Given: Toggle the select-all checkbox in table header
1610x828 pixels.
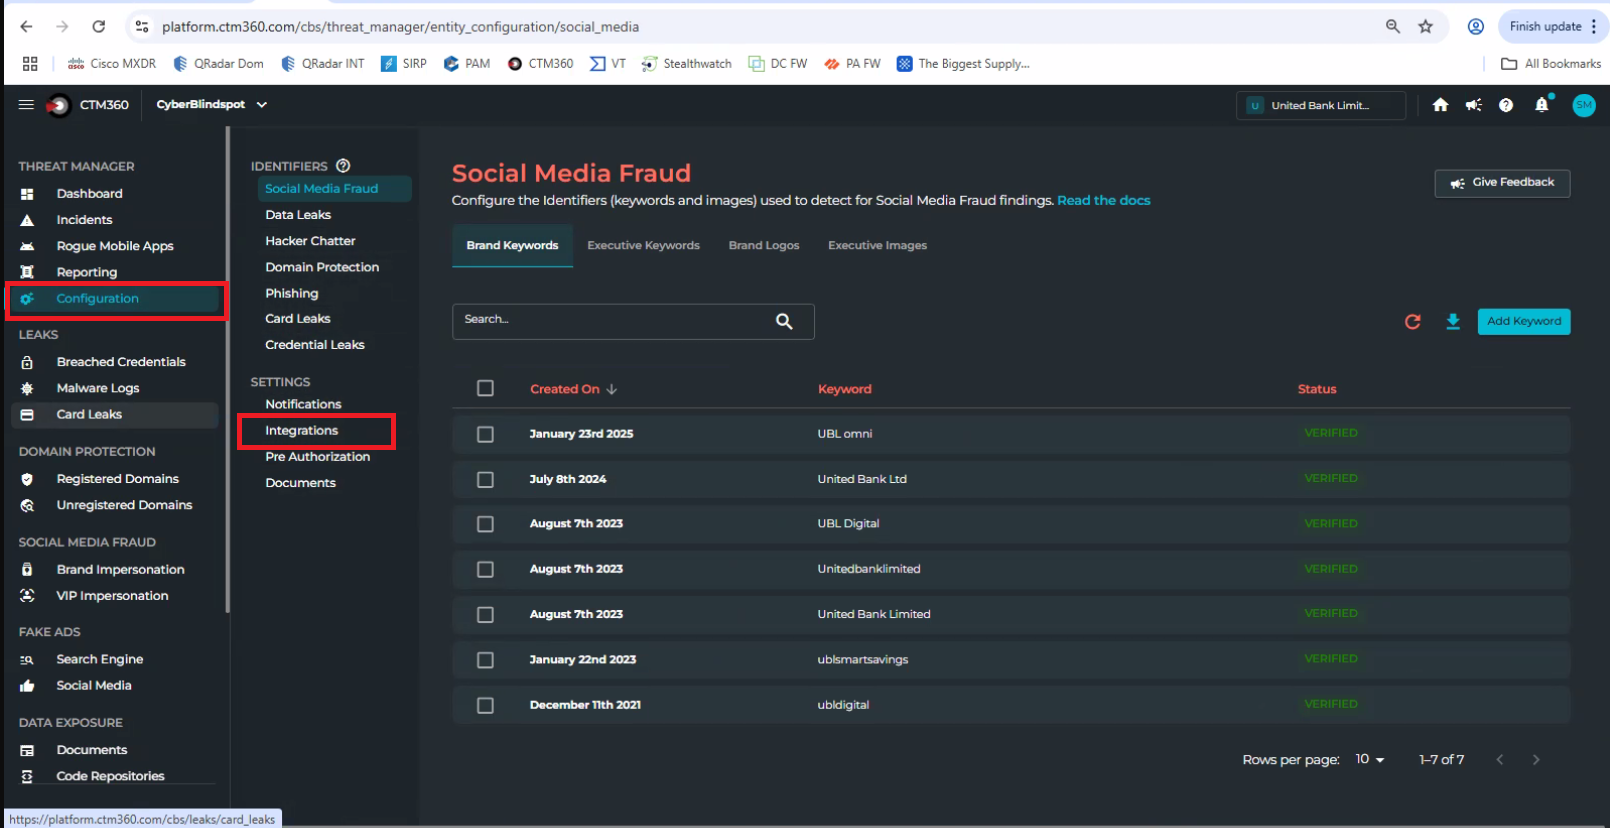Looking at the screenshot, I should pos(485,388).
